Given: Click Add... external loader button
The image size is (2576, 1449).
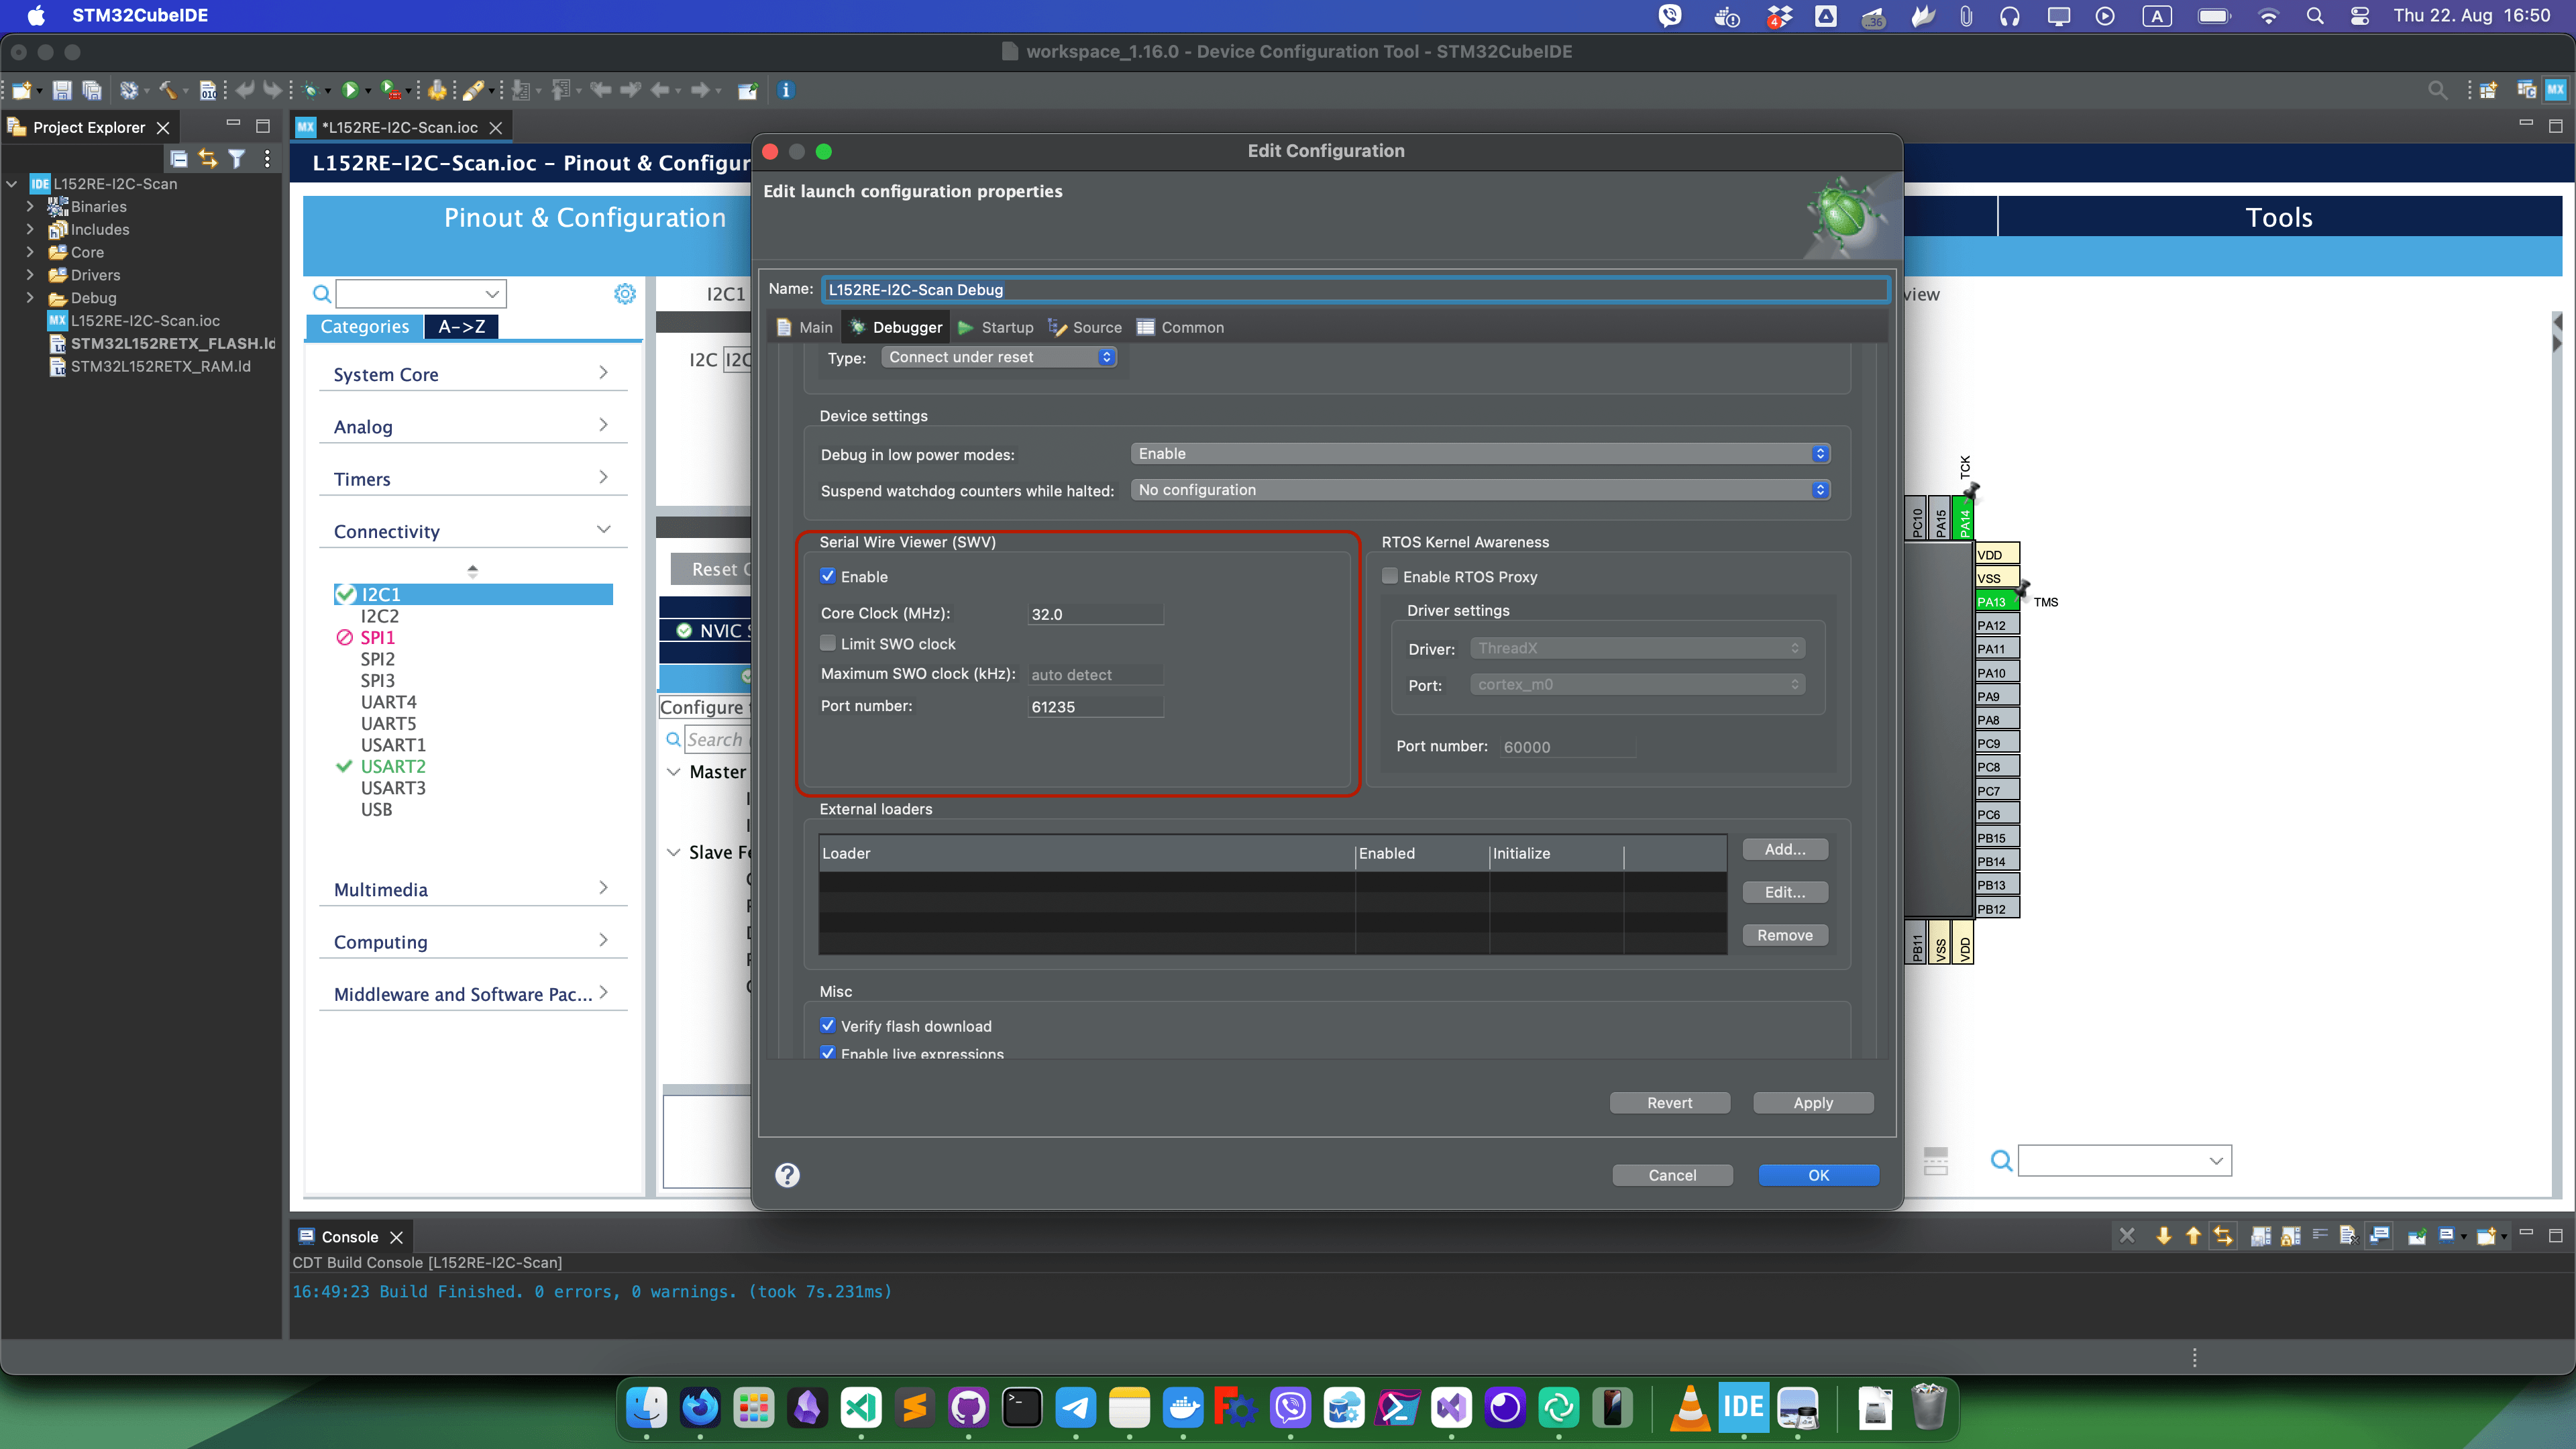Looking at the screenshot, I should [x=1785, y=849].
